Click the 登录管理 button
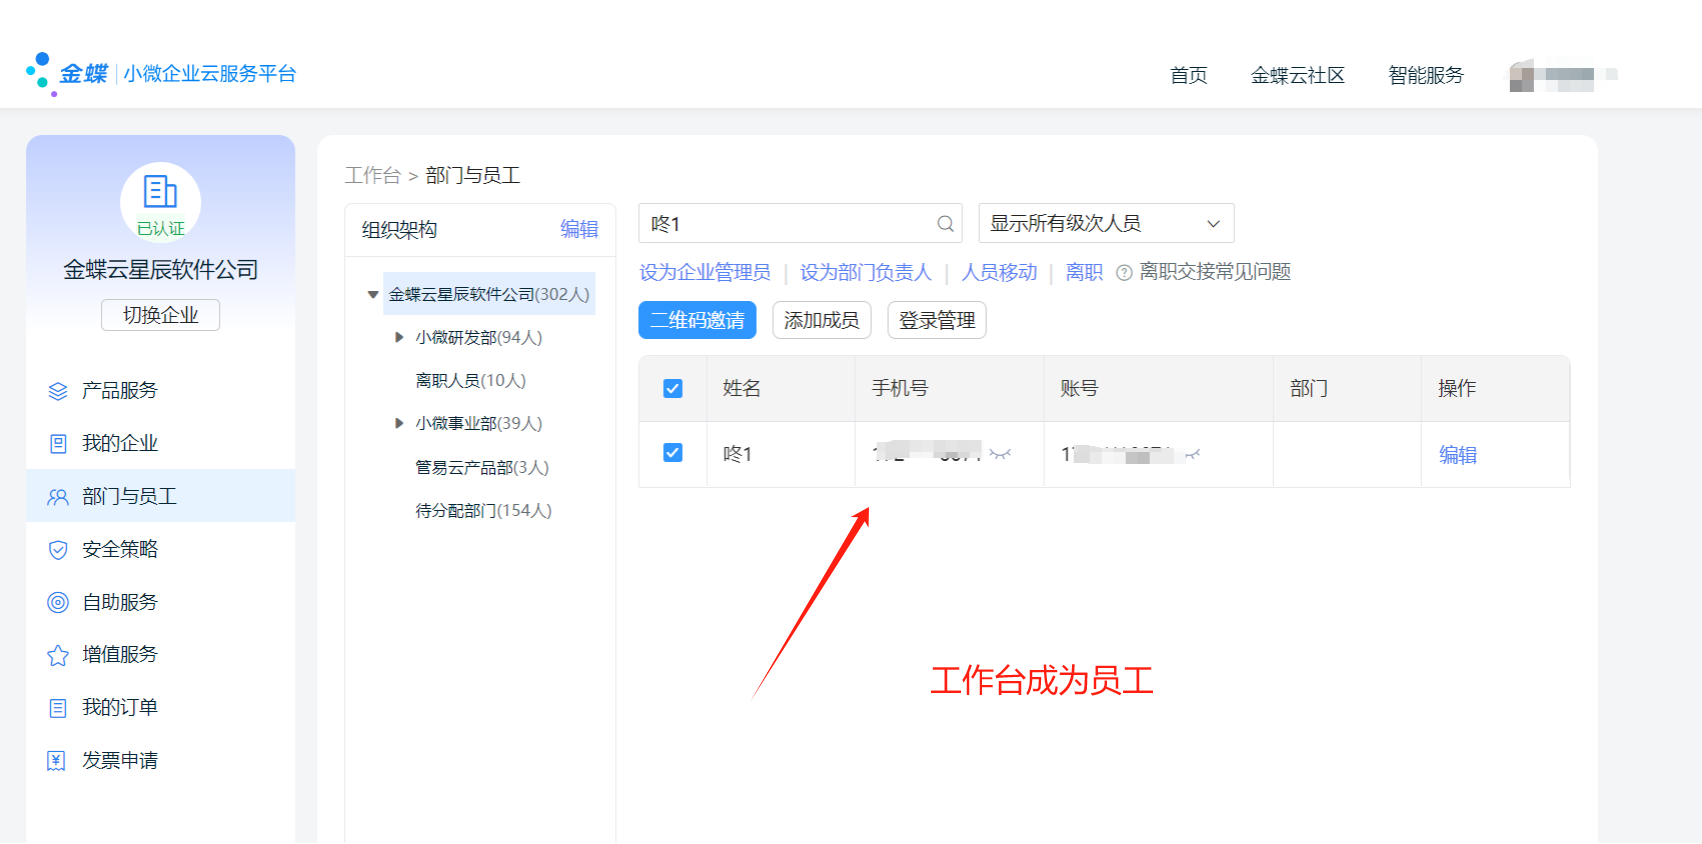Image resolution: width=1702 pixels, height=844 pixels. coord(937,320)
